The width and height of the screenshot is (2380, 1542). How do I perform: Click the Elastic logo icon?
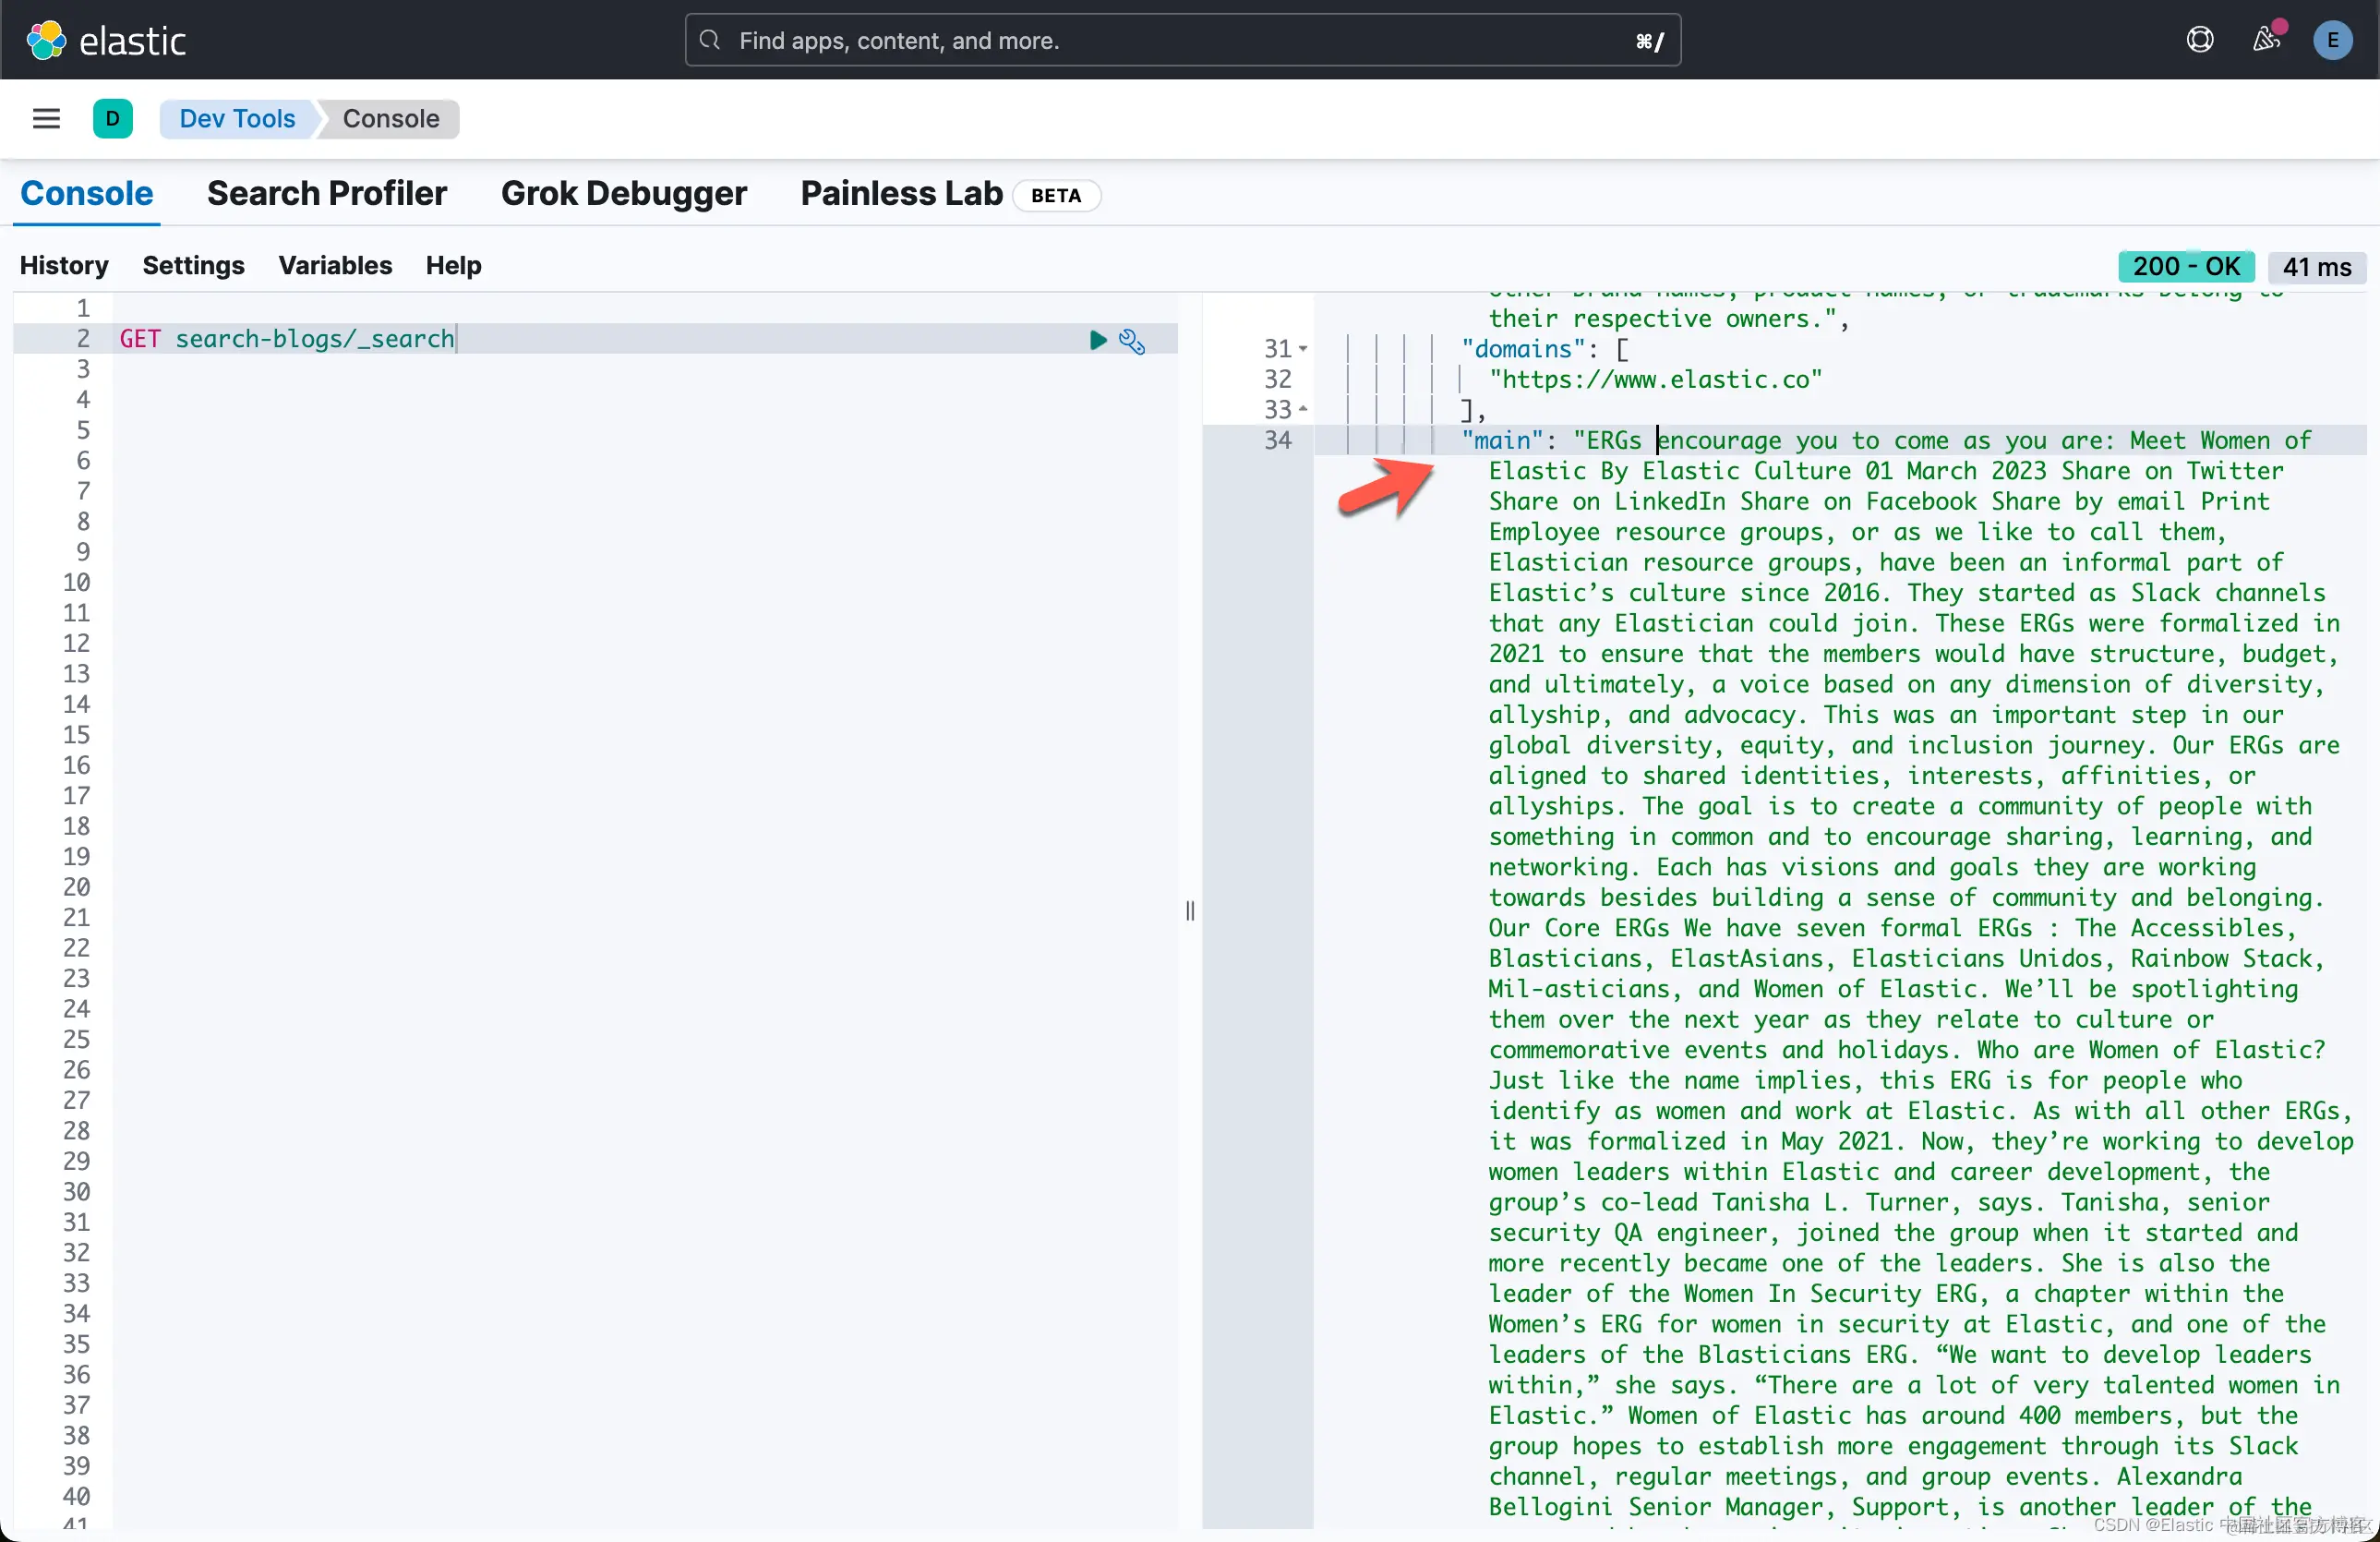point(46,41)
